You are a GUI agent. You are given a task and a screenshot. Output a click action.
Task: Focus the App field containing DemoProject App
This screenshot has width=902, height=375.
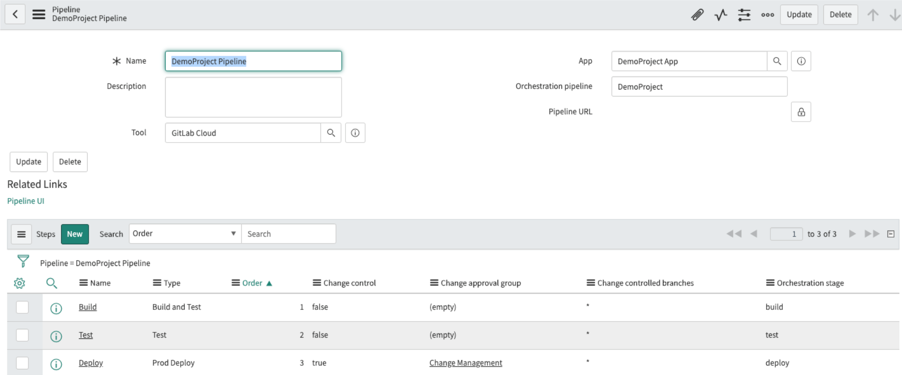click(x=689, y=61)
